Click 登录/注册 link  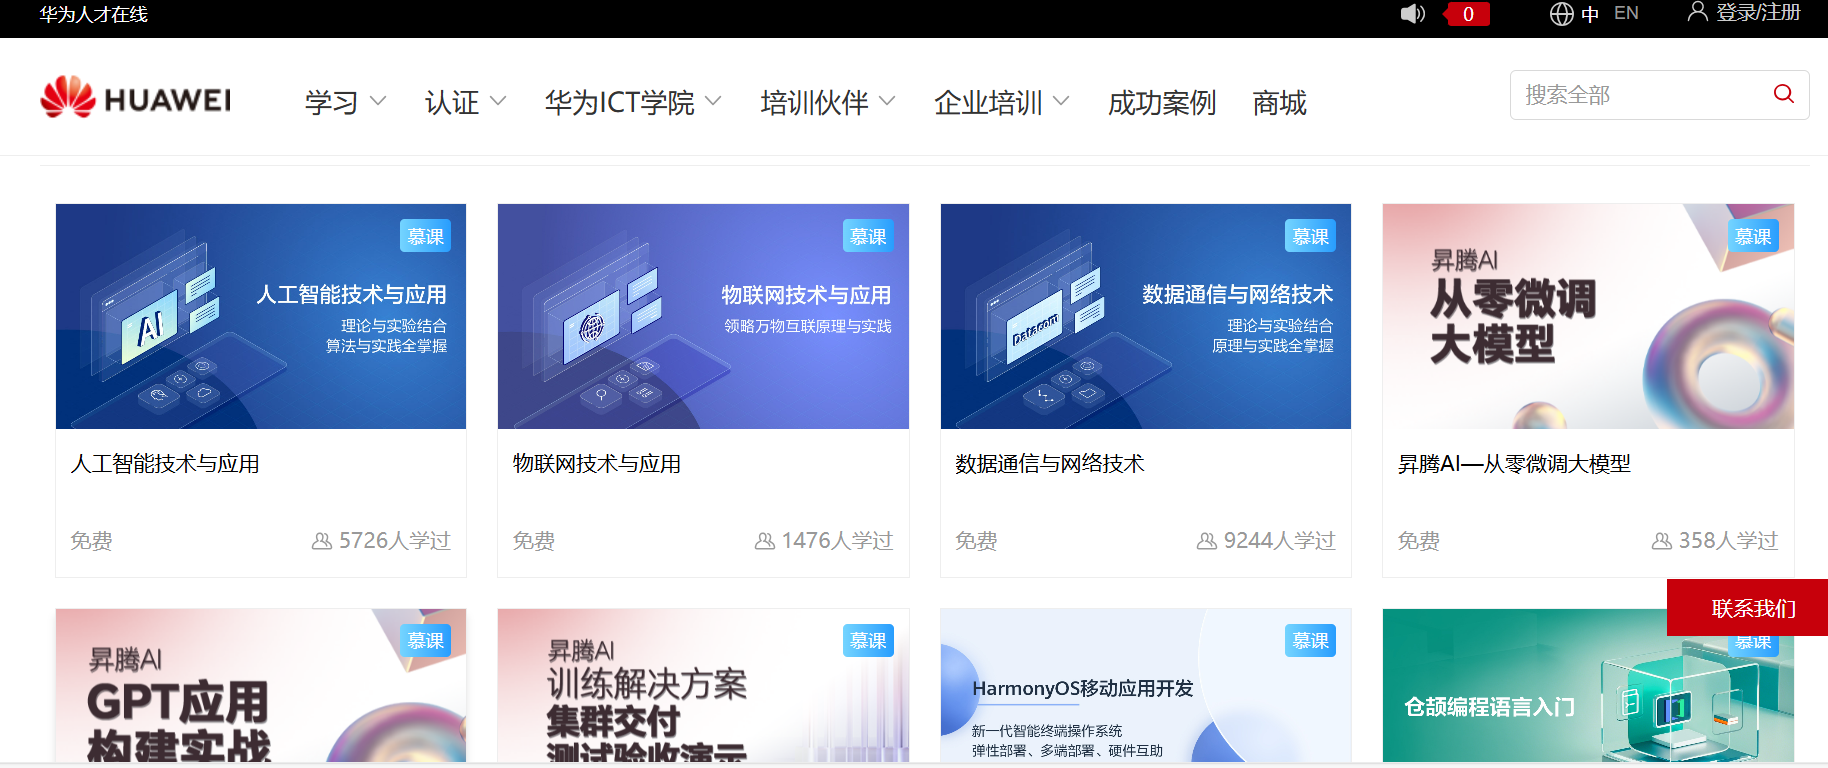click(1758, 13)
